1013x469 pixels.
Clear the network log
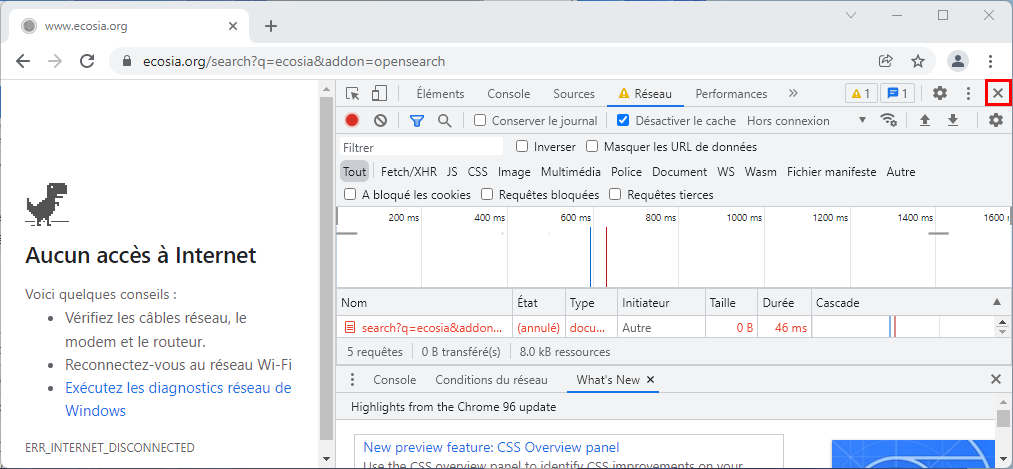[x=381, y=120]
